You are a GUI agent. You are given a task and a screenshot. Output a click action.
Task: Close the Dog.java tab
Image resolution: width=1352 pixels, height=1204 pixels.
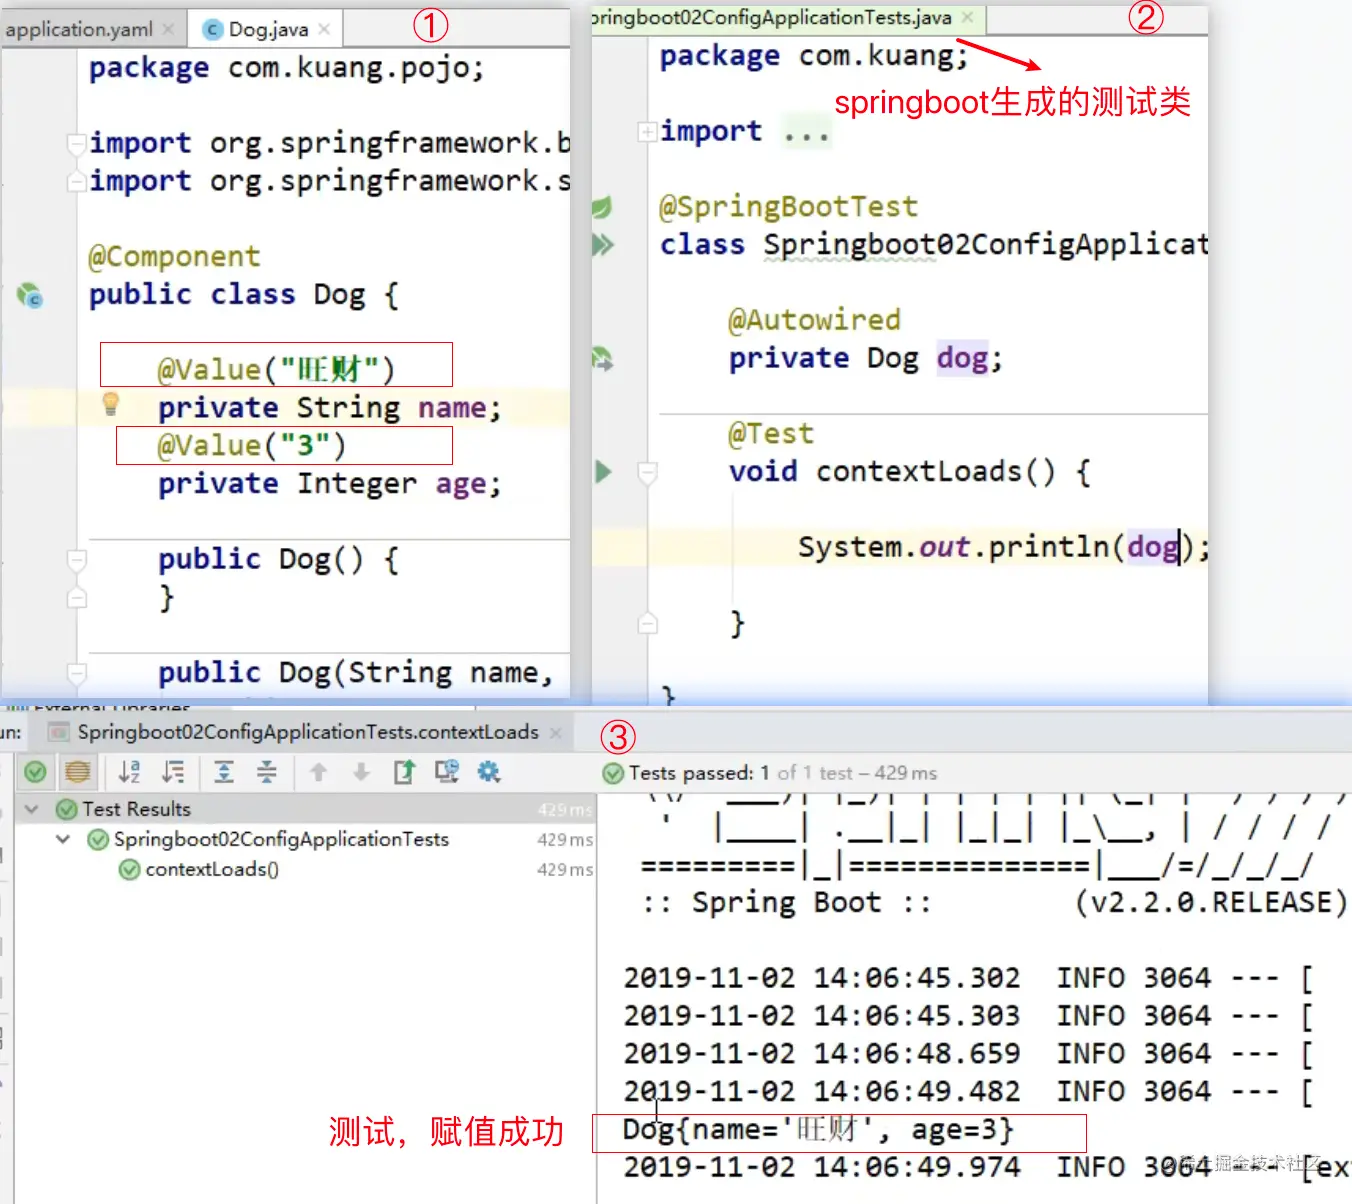[324, 29]
